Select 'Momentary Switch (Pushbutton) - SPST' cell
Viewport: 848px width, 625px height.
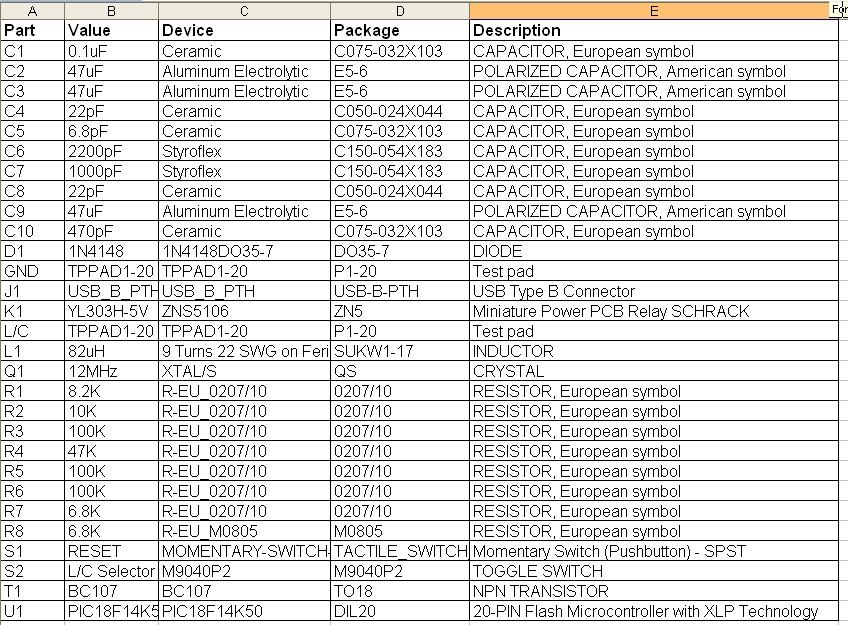coord(654,551)
